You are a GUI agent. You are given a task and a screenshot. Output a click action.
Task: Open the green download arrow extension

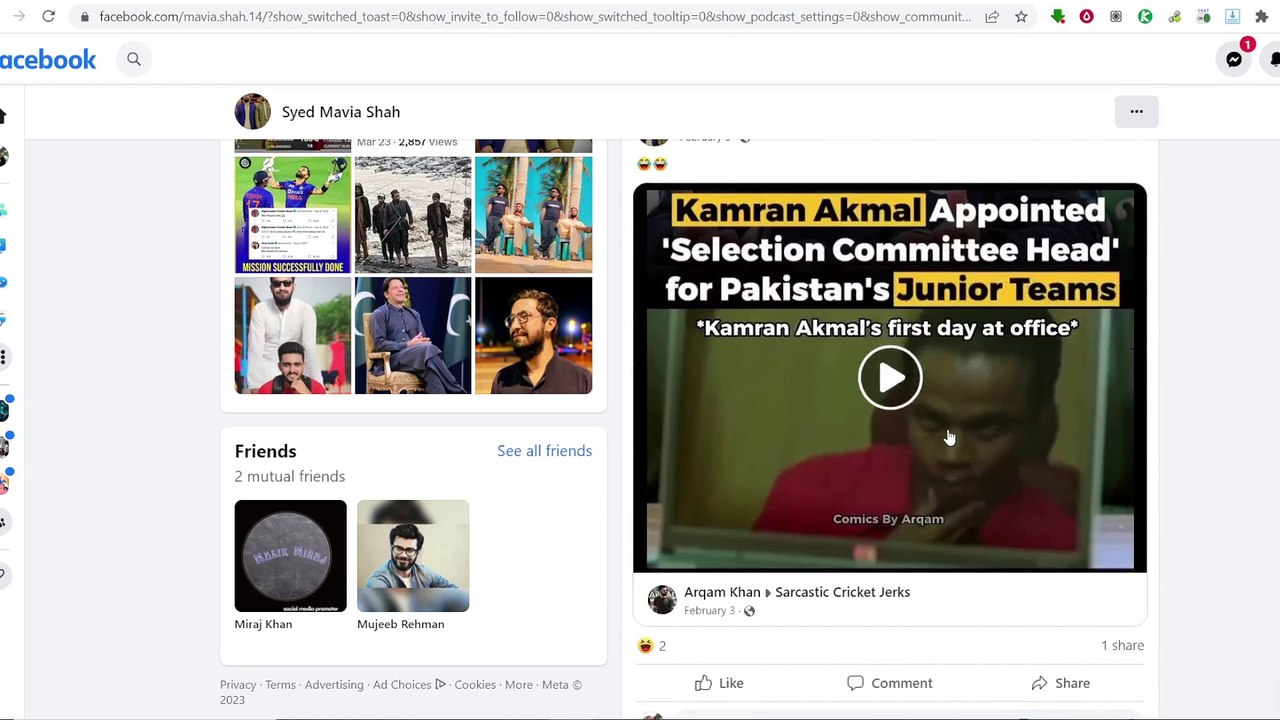pos(1058,17)
